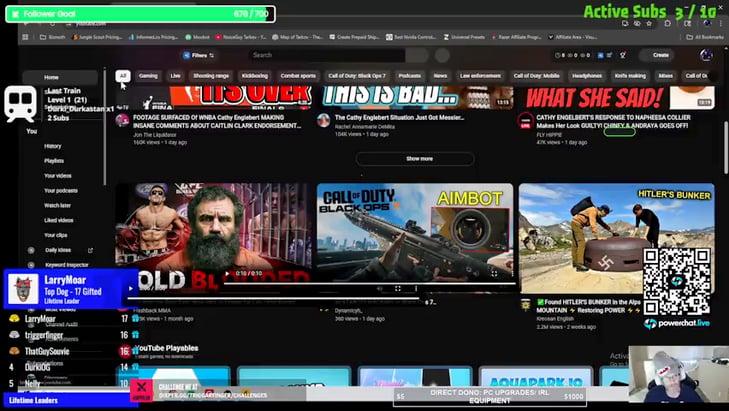The height and width of the screenshot is (411, 729).
Task: Open the Filters dropdown in header
Action: 199,55
